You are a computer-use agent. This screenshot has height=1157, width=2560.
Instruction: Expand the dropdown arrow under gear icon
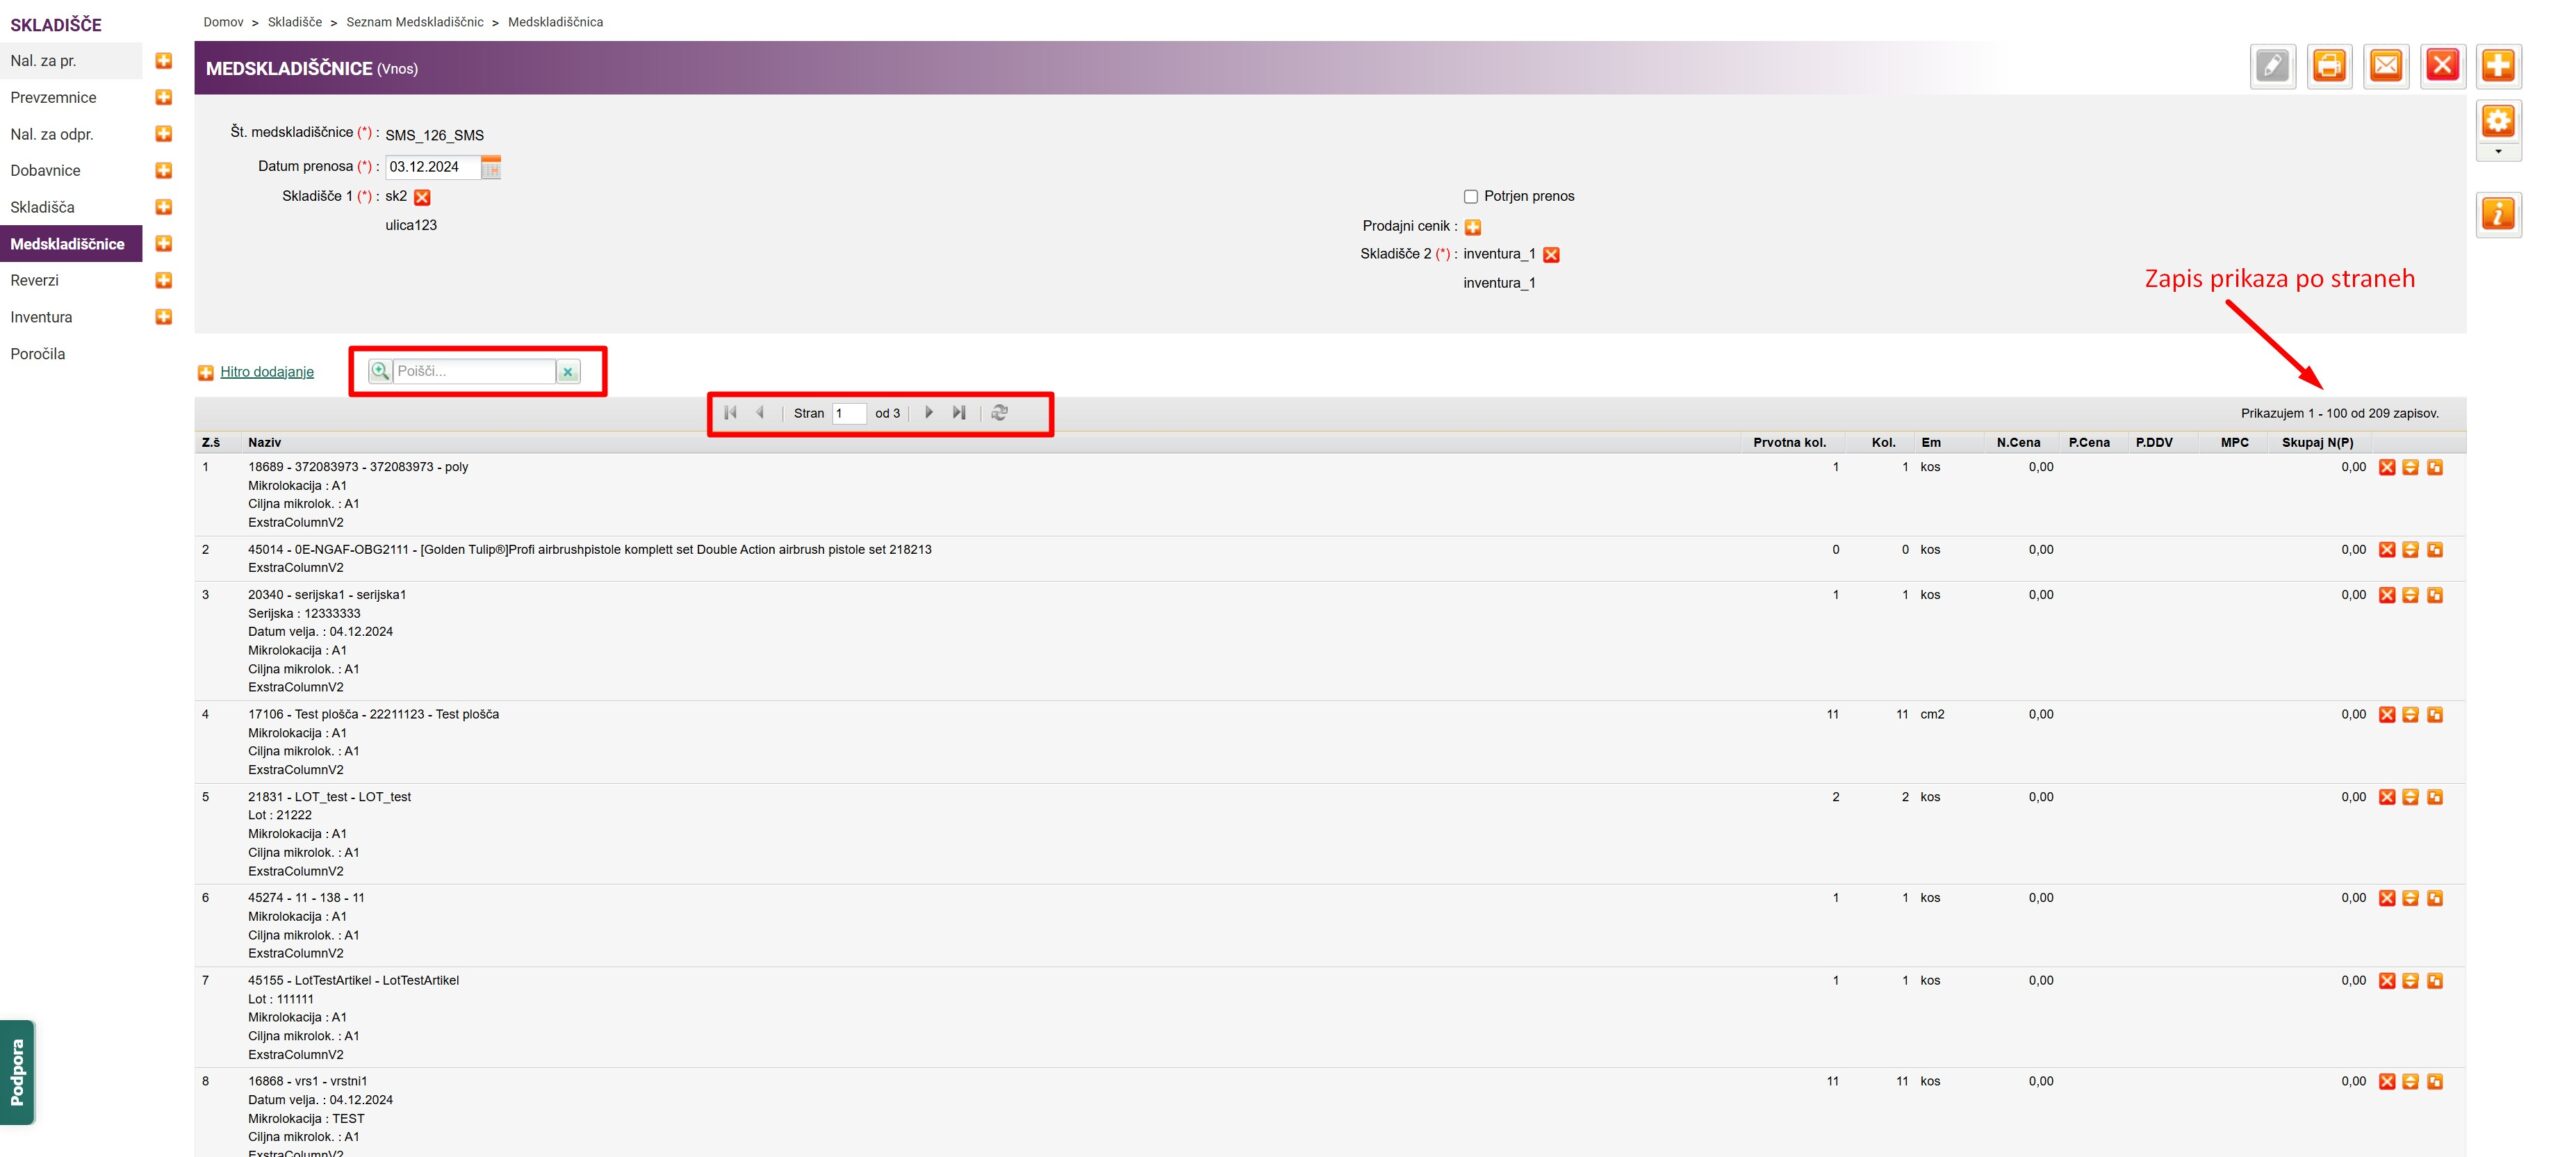2498,152
